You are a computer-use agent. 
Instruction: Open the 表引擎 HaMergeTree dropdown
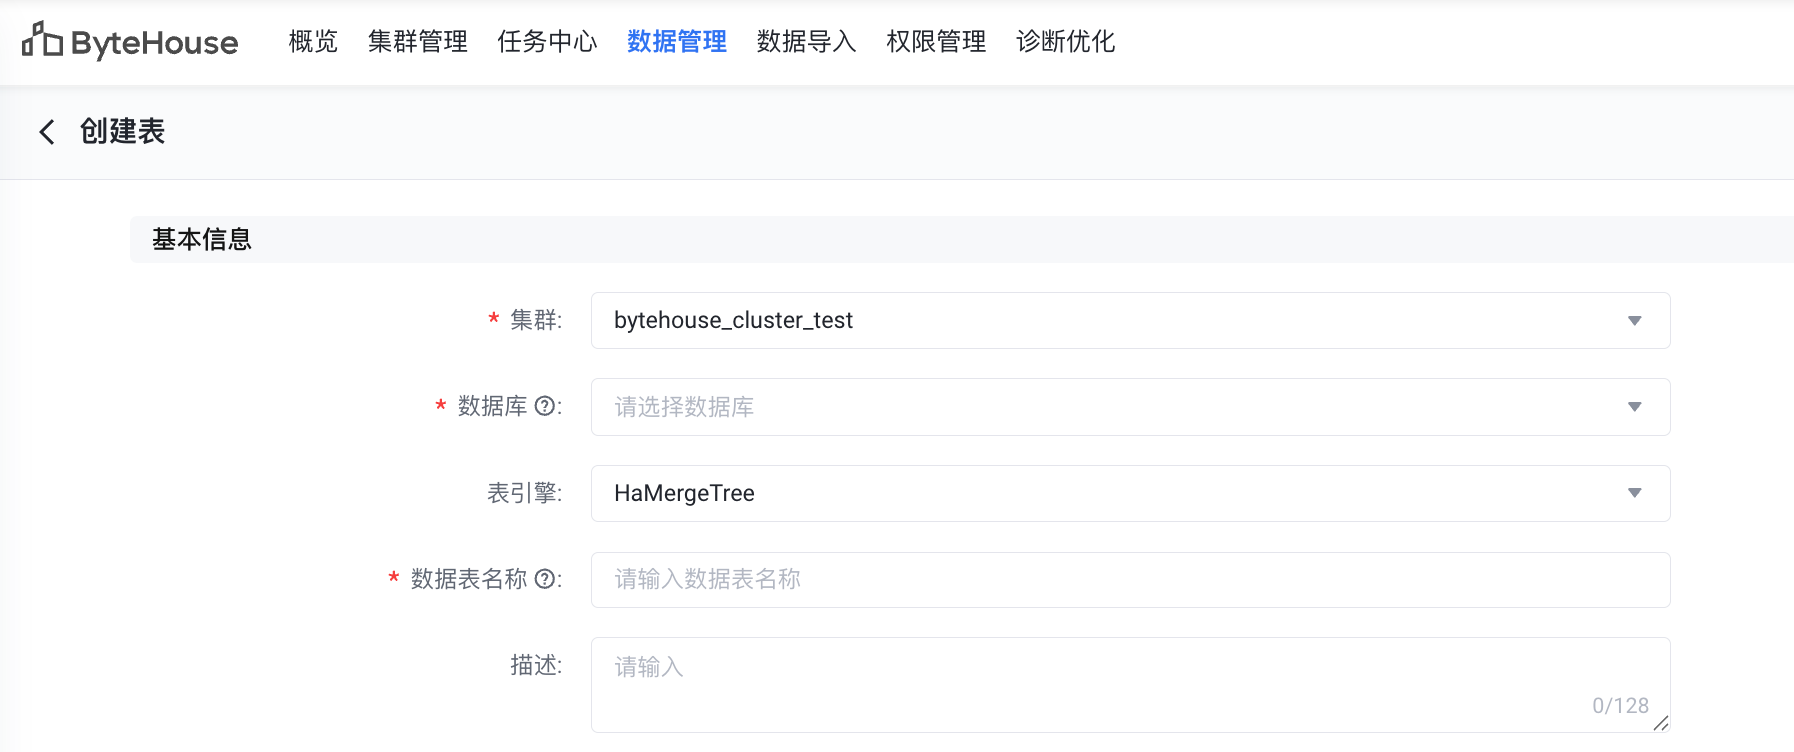pos(1130,493)
